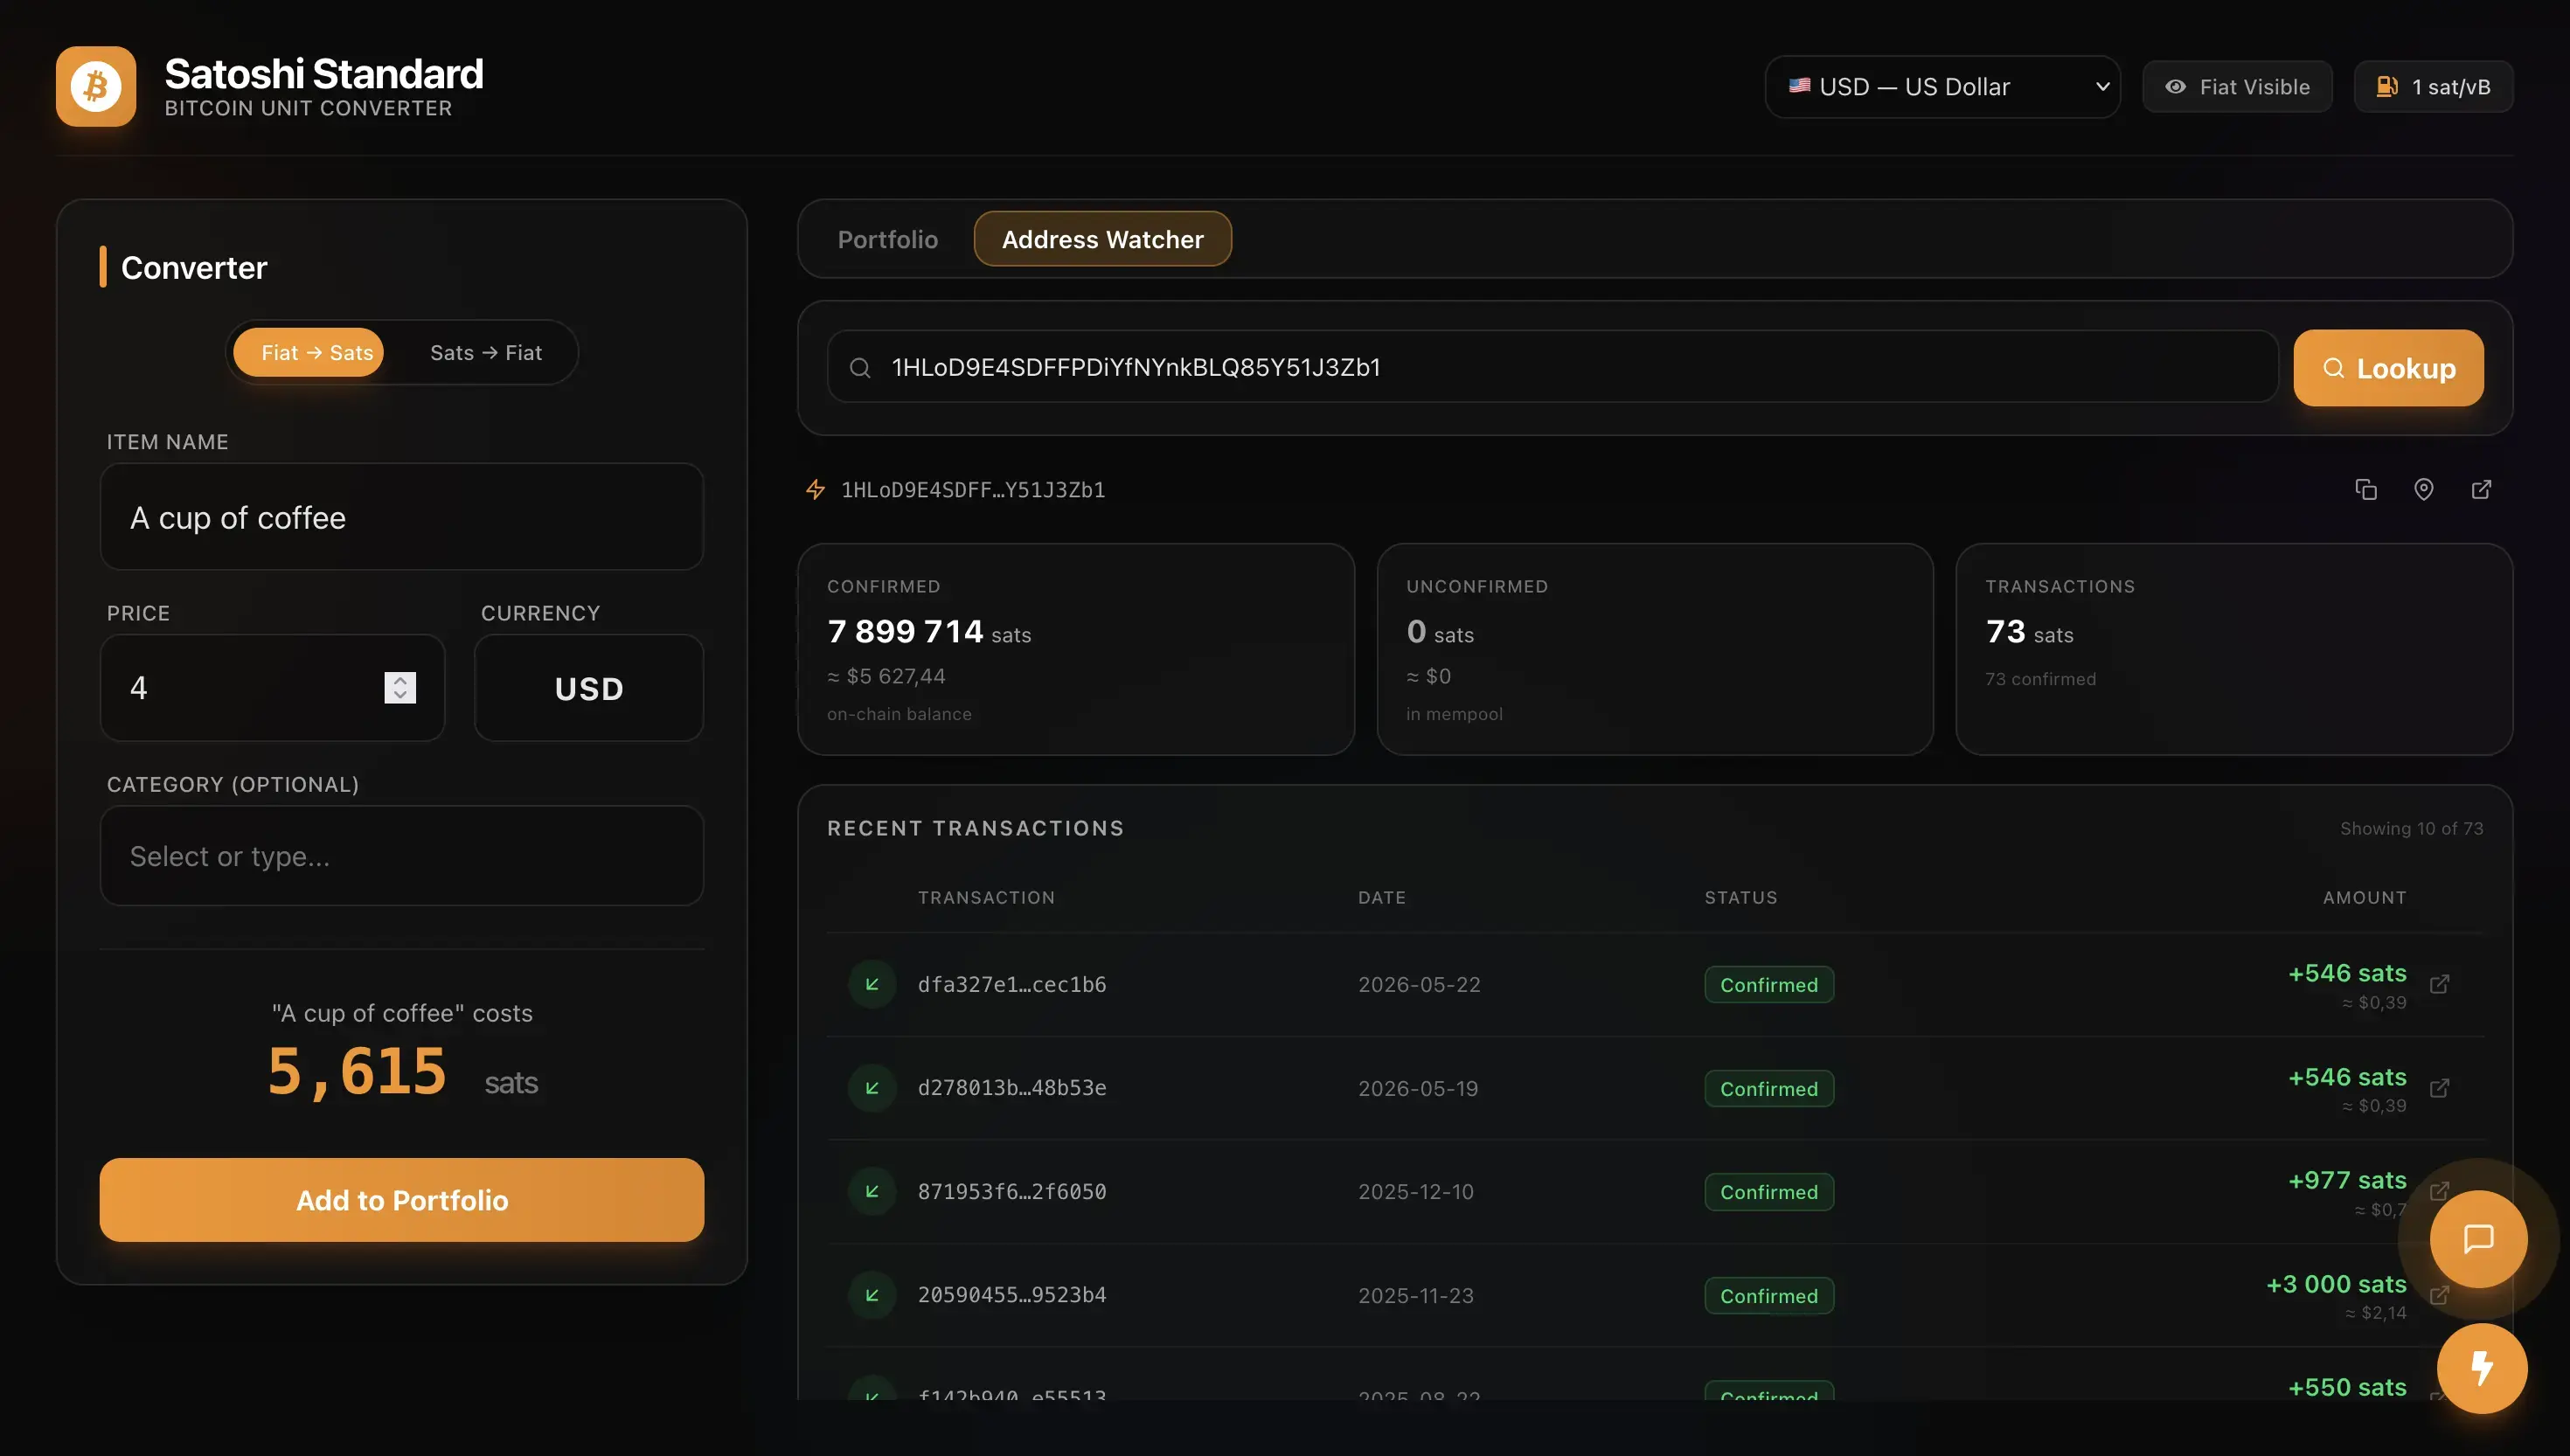The width and height of the screenshot is (2570, 1456).
Task: Click the lightning floating action button
Action: pos(2482,1368)
